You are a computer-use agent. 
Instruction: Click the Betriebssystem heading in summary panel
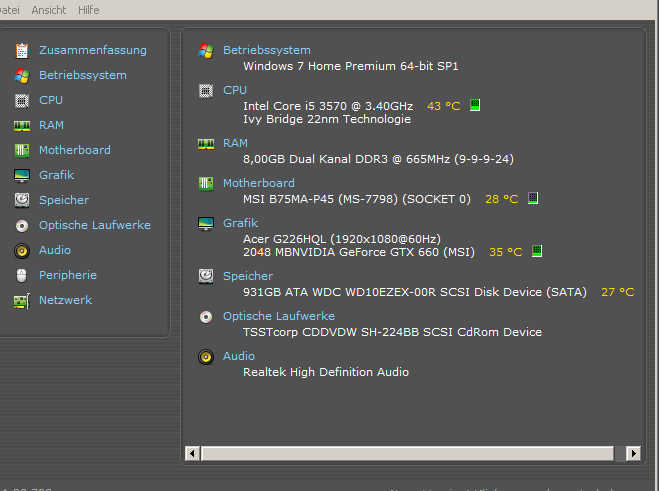point(266,50)
